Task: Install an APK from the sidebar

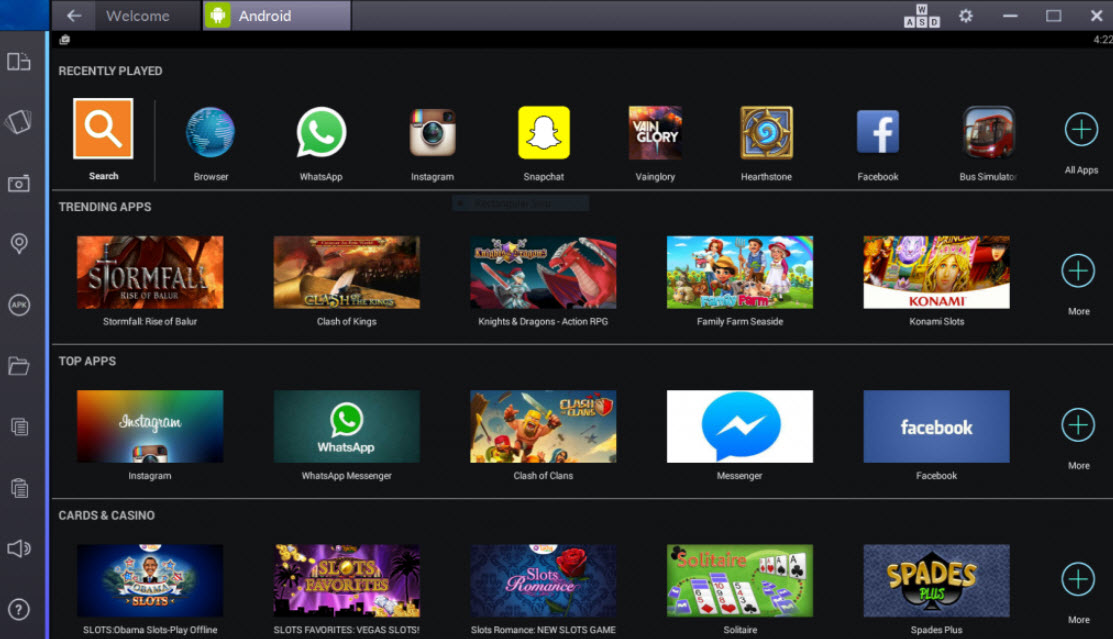Action: point(19,305)
